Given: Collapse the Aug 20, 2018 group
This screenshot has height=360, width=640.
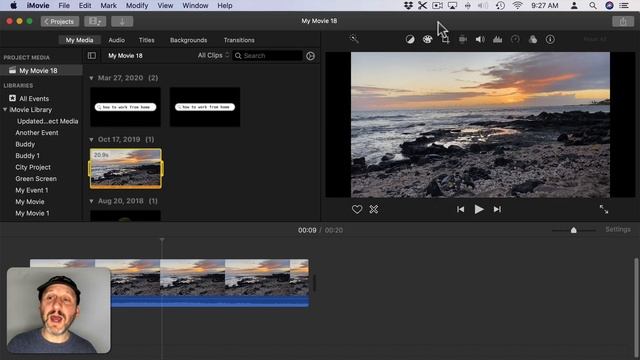Looking at the screenshot, I should (x=91, y=201).
